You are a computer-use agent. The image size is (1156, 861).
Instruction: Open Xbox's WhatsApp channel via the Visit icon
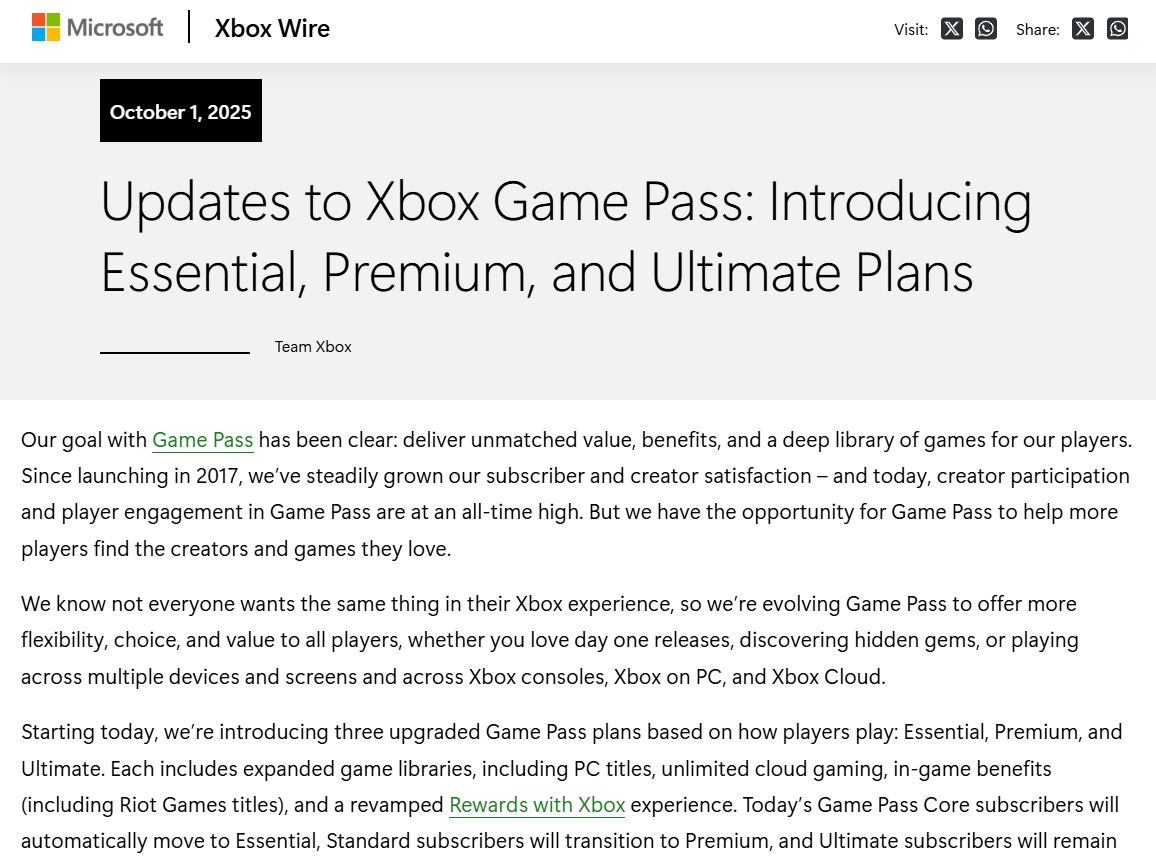pyautogui.click(x=986, y=29)
